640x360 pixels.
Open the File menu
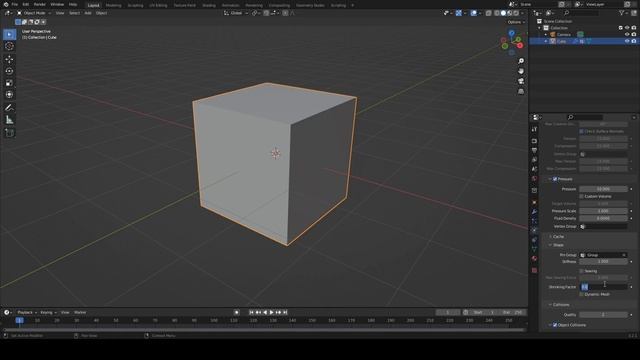[15, 4]
